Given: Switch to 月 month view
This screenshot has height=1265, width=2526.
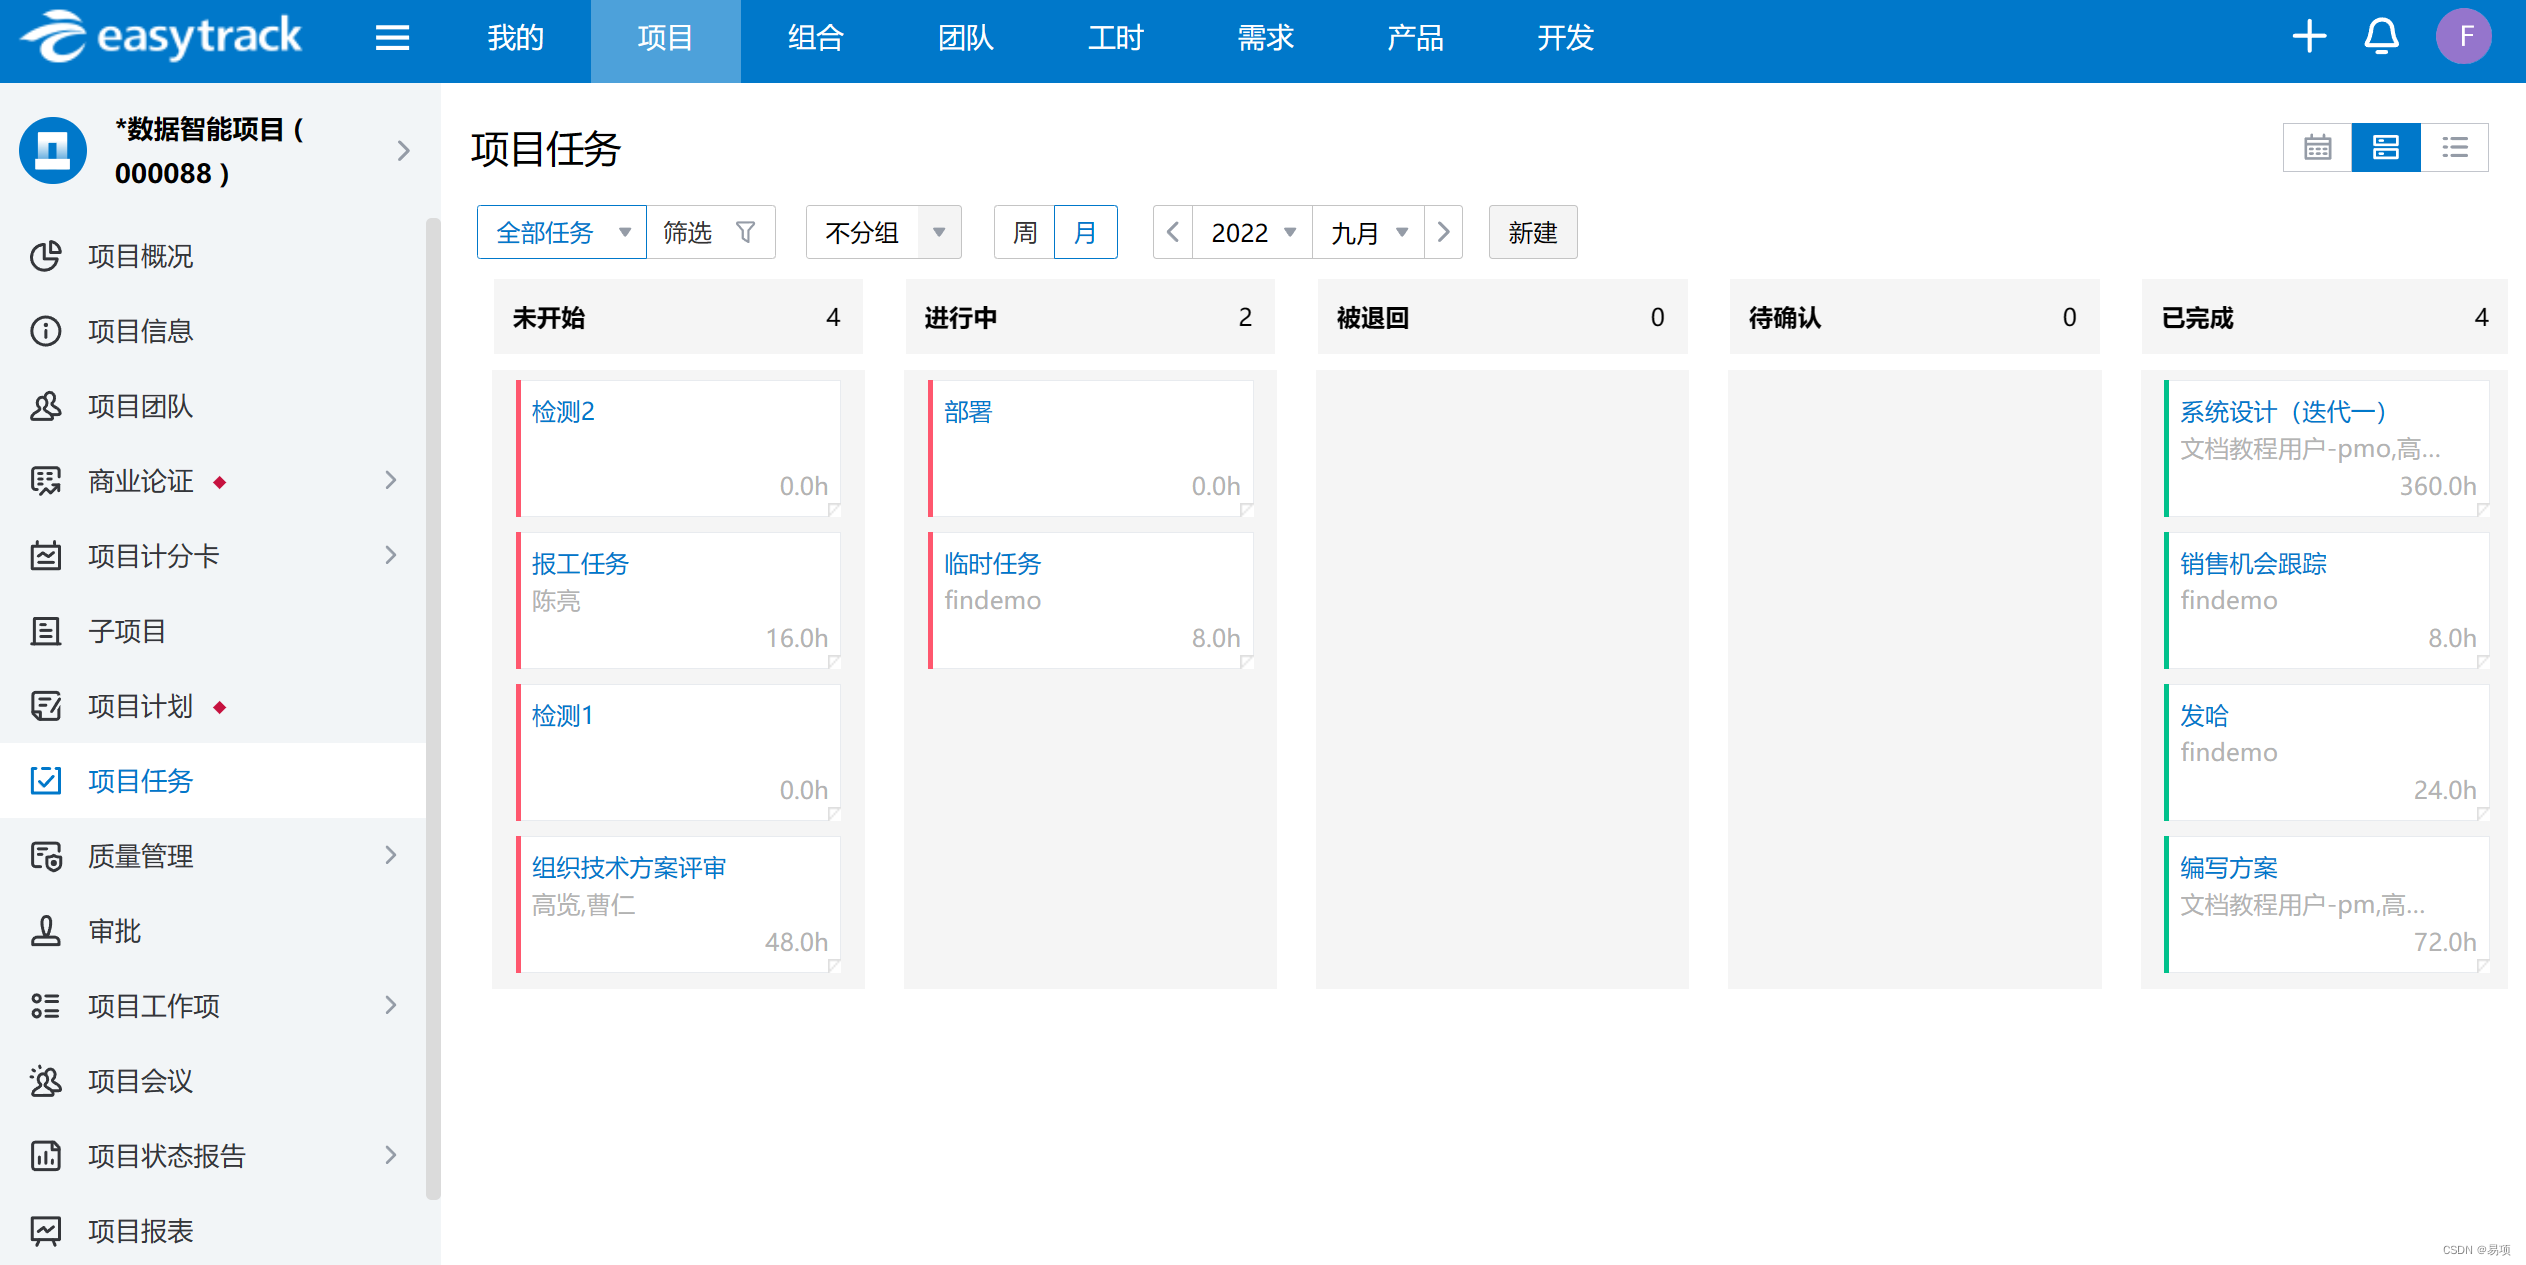Looking at the screenshot, I should point(1086,232).
